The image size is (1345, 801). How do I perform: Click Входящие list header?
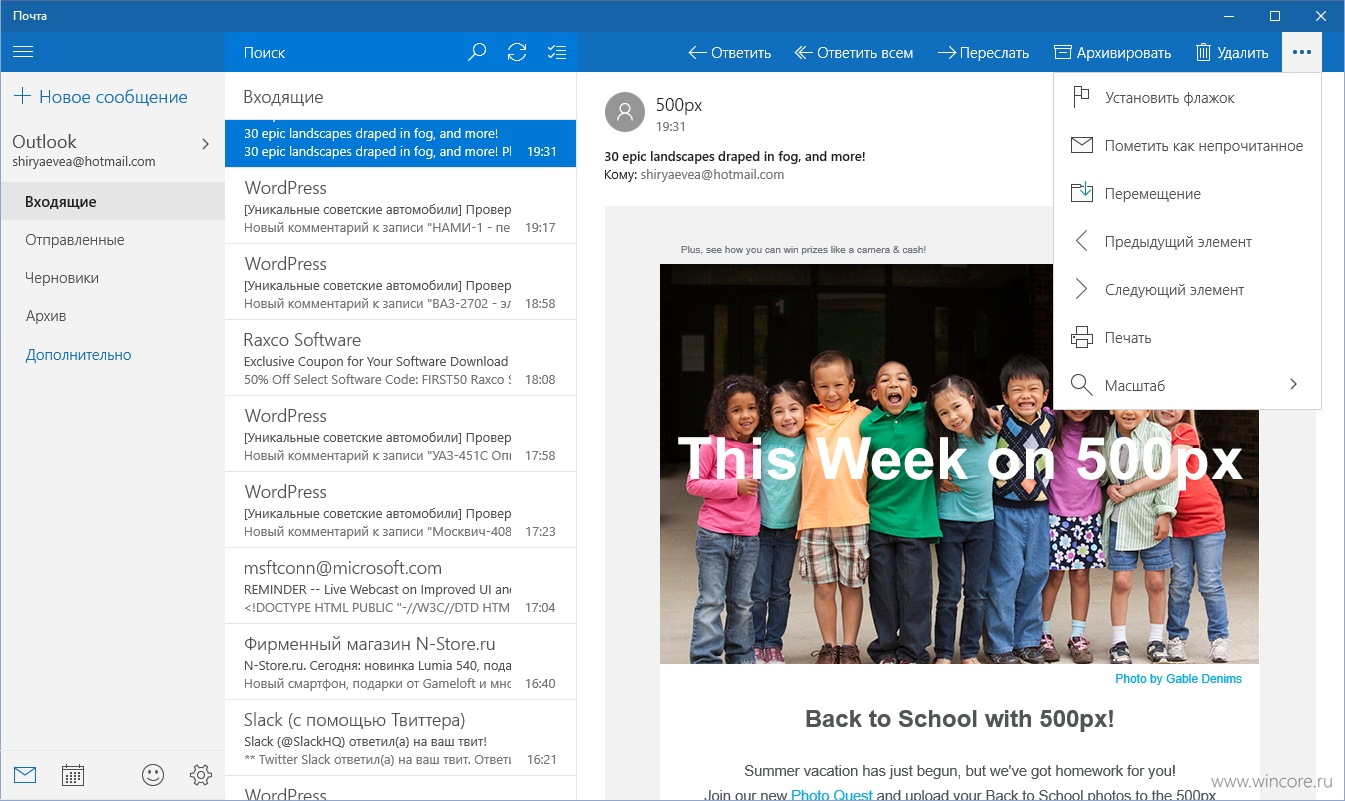[x=283, y=97]
